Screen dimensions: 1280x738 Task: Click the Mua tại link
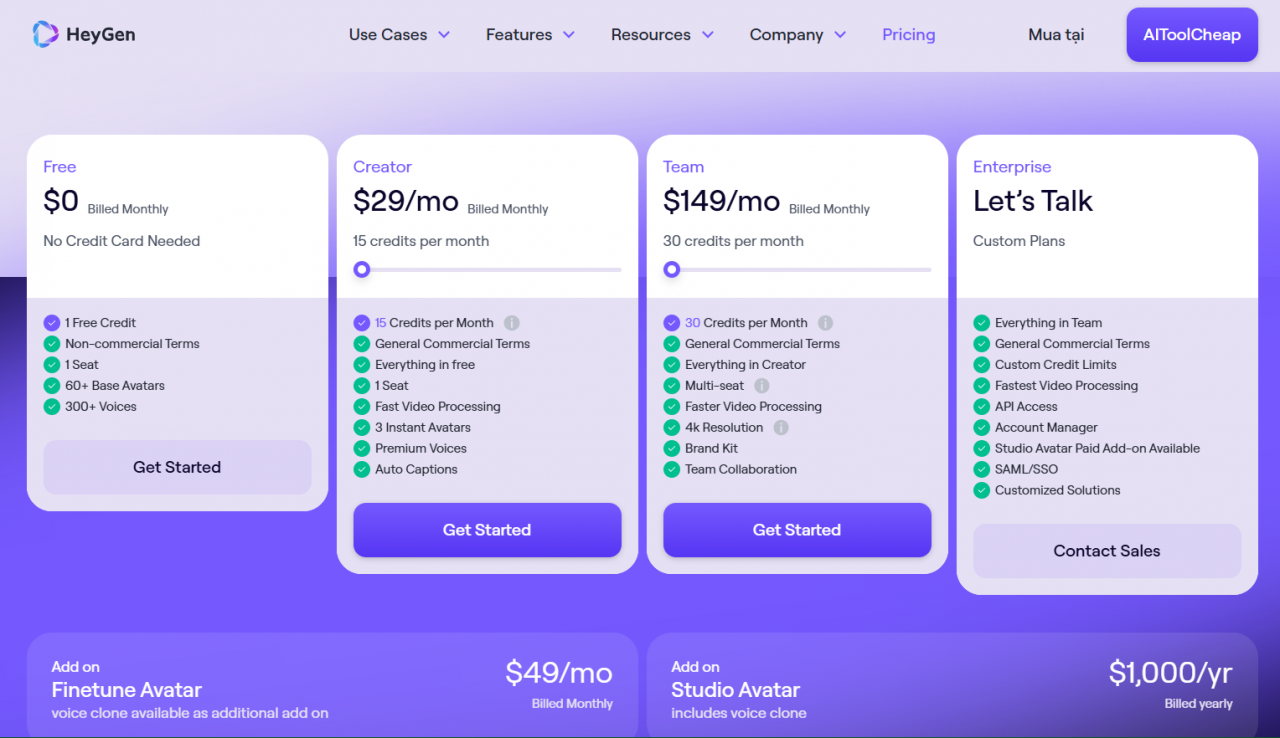(x=1056, y=35)
